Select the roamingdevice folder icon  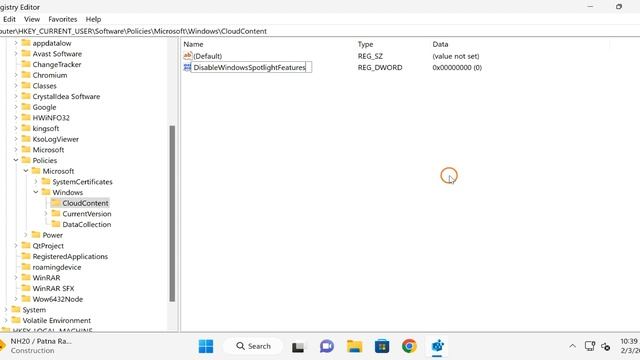[x=26, y=267]
